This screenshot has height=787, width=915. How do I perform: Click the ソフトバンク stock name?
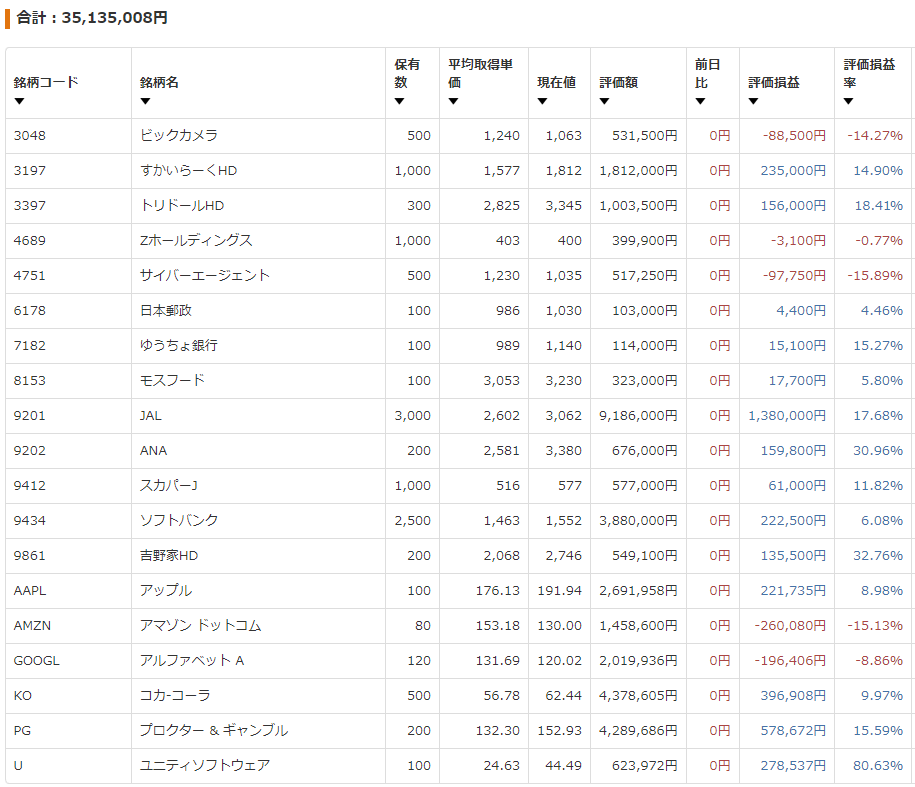(179, 521)
